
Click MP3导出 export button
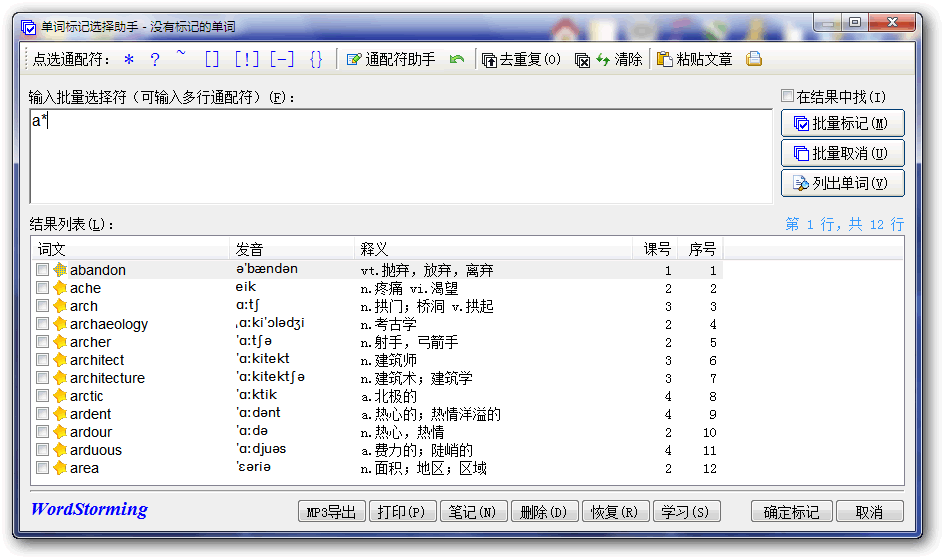point(331,512)
